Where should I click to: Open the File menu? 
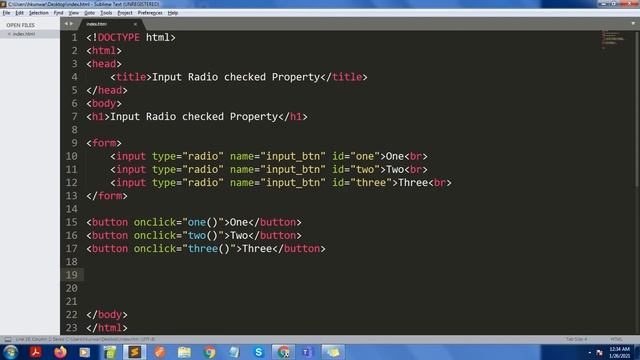6,13
